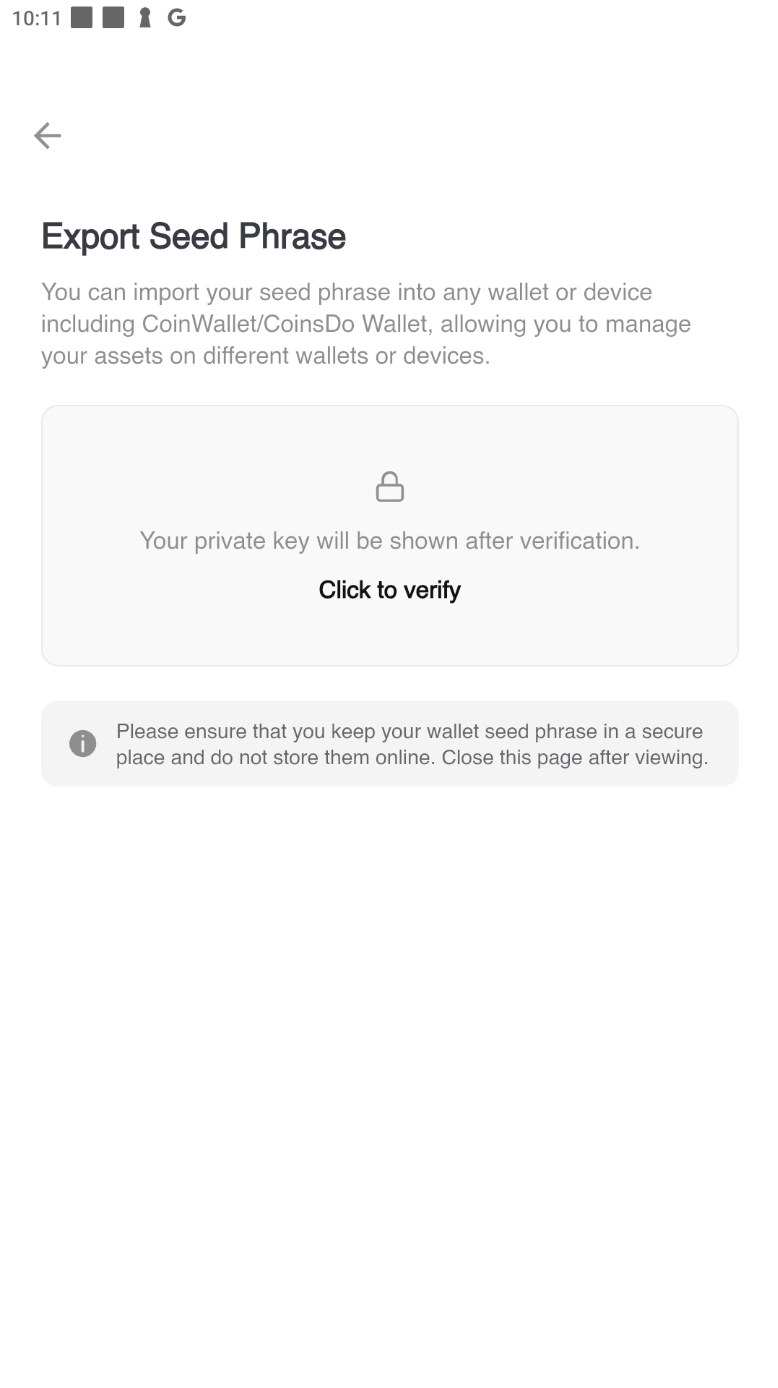778x1388 pixels.
Task: Select the Export Seed Phrase heading
Action: pyautogui.click(x=193, y=237)
